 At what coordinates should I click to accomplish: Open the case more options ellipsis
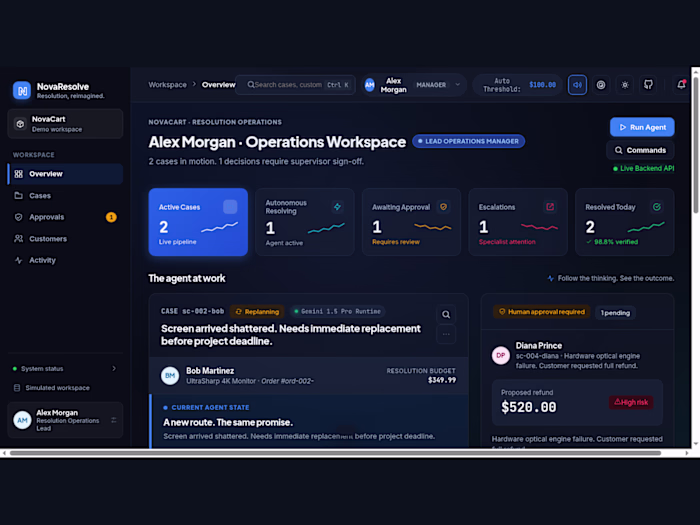tap(446, 334)
